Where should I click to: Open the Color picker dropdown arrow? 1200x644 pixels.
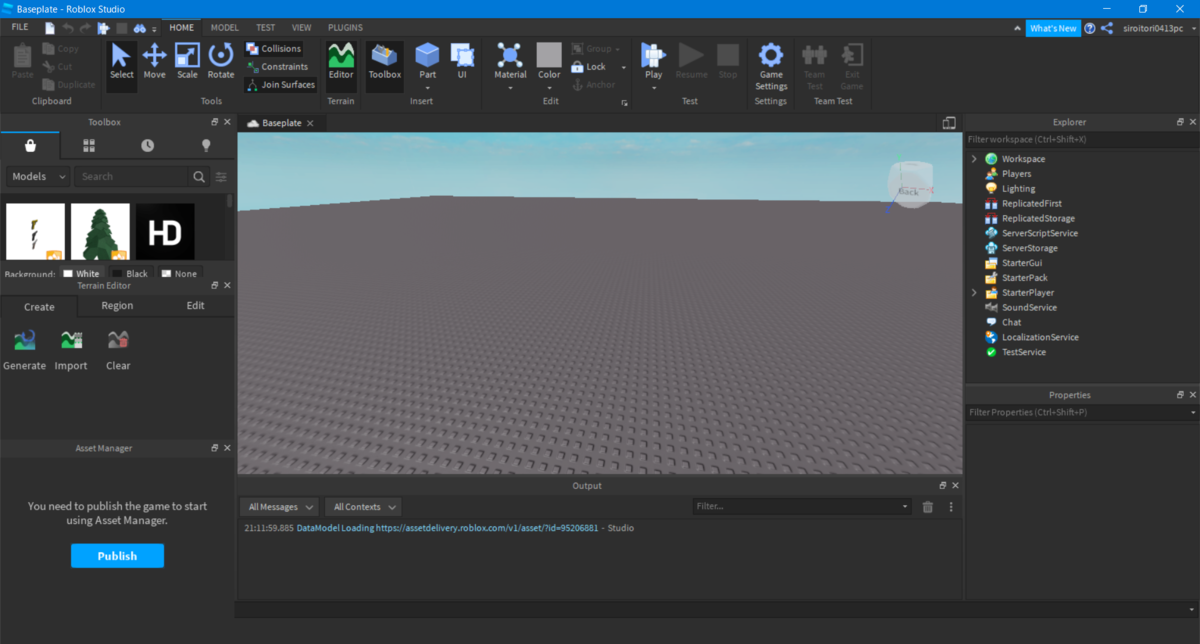pos(549,88)
